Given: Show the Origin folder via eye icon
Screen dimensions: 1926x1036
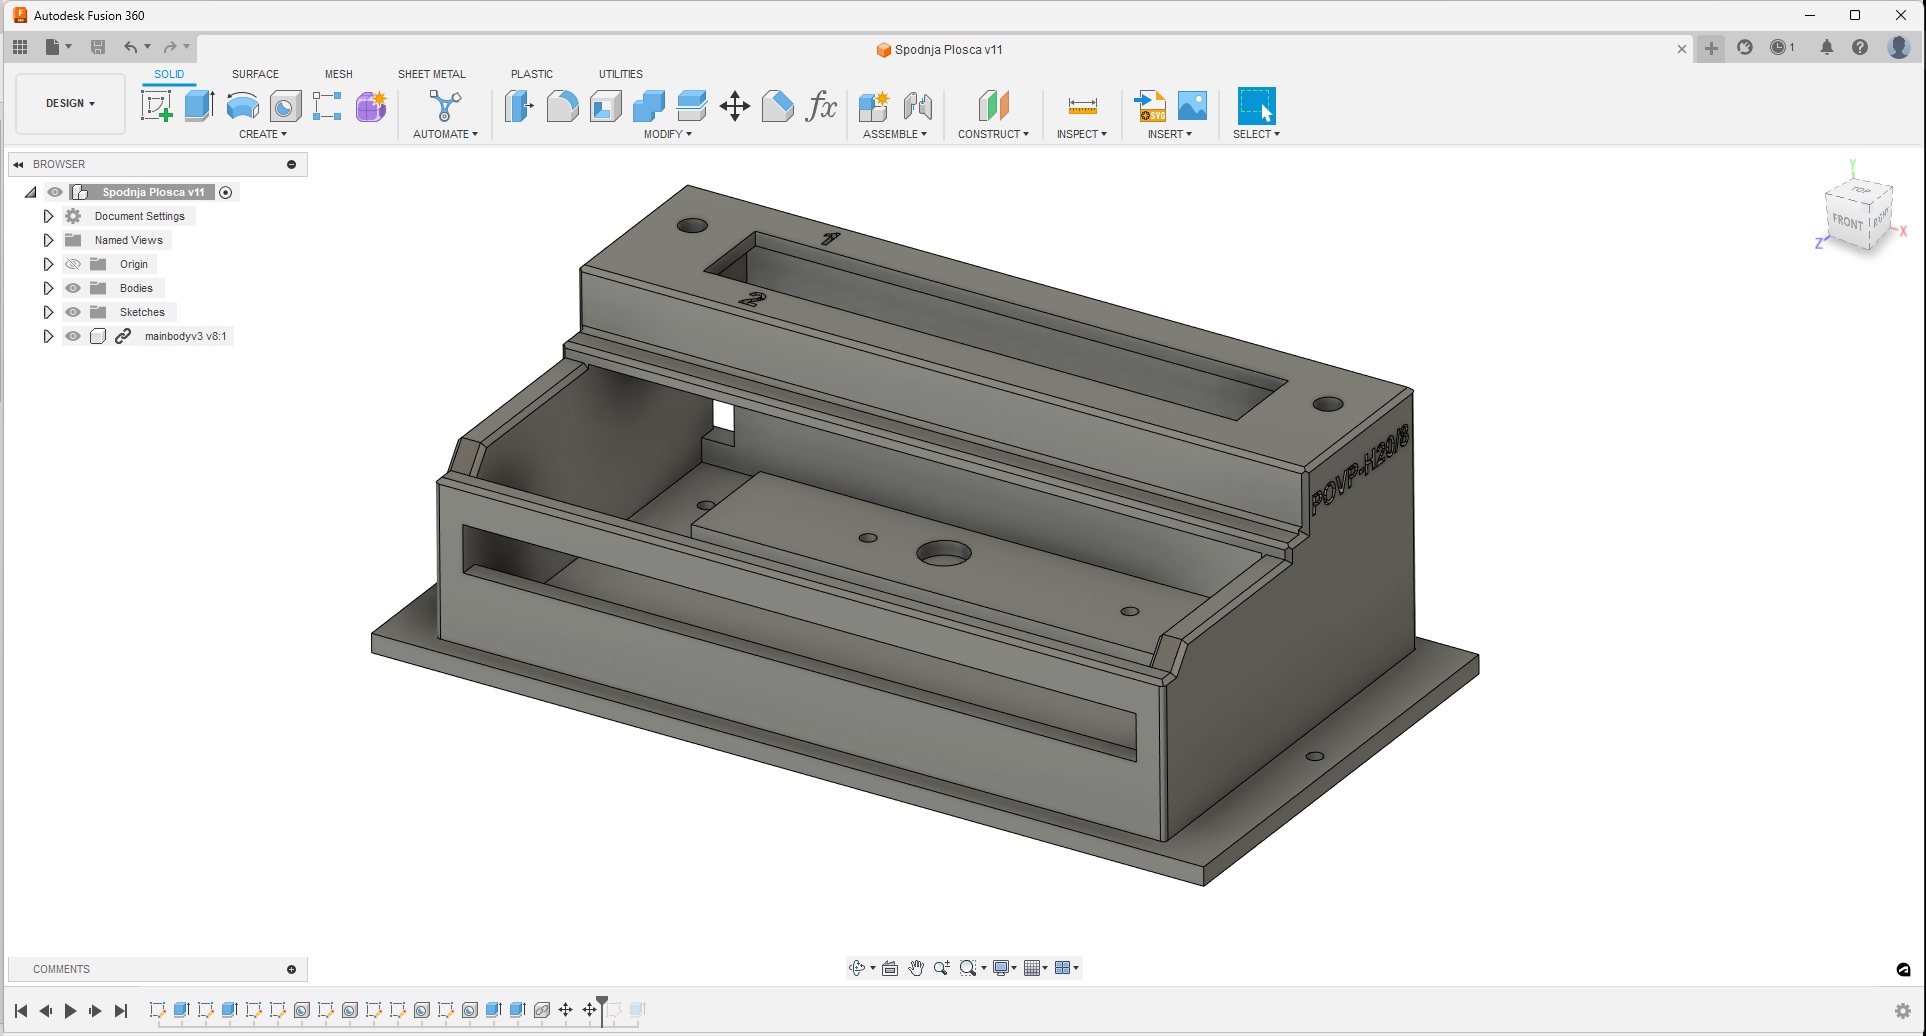Looking at the screenshot, I should 73,264.
